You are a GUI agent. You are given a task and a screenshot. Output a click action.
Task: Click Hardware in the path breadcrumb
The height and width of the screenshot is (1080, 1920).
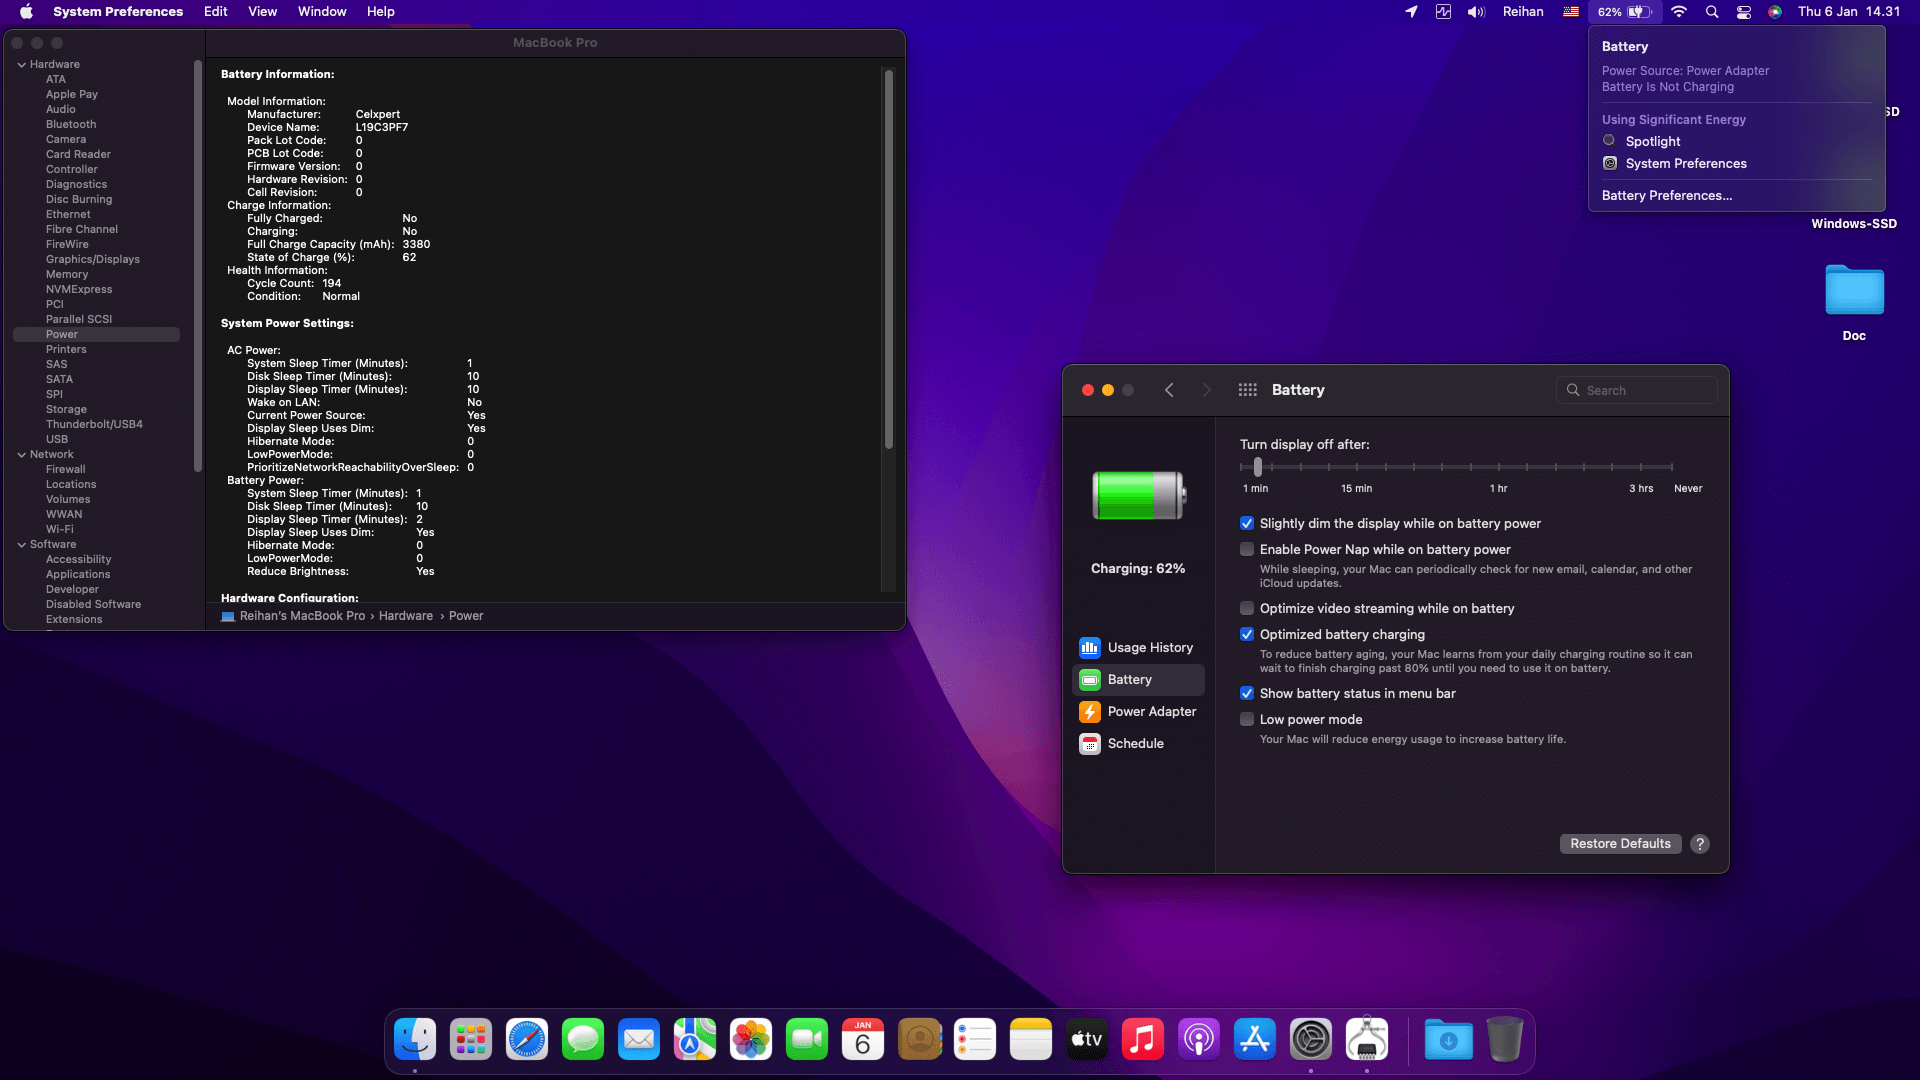pos(406,616)
